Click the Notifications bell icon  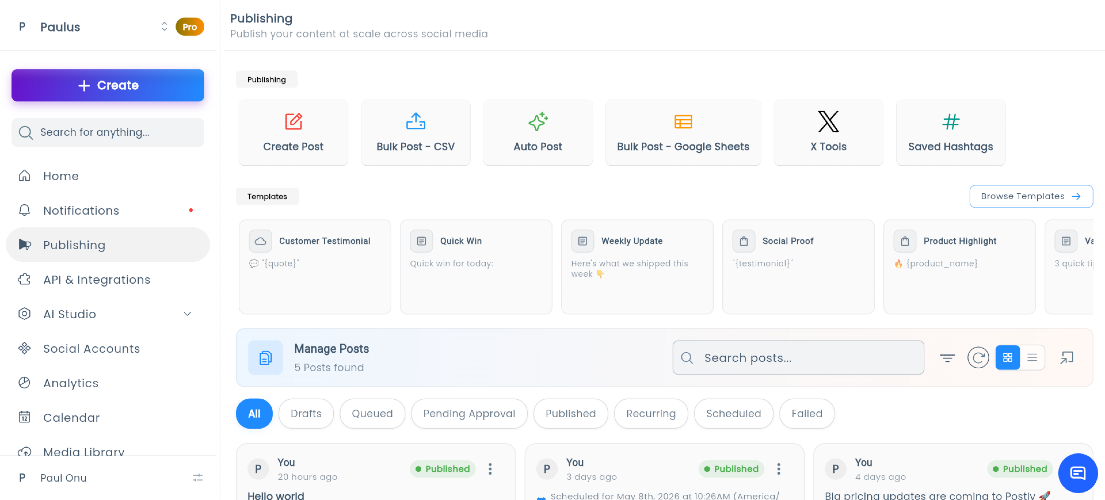25,211
